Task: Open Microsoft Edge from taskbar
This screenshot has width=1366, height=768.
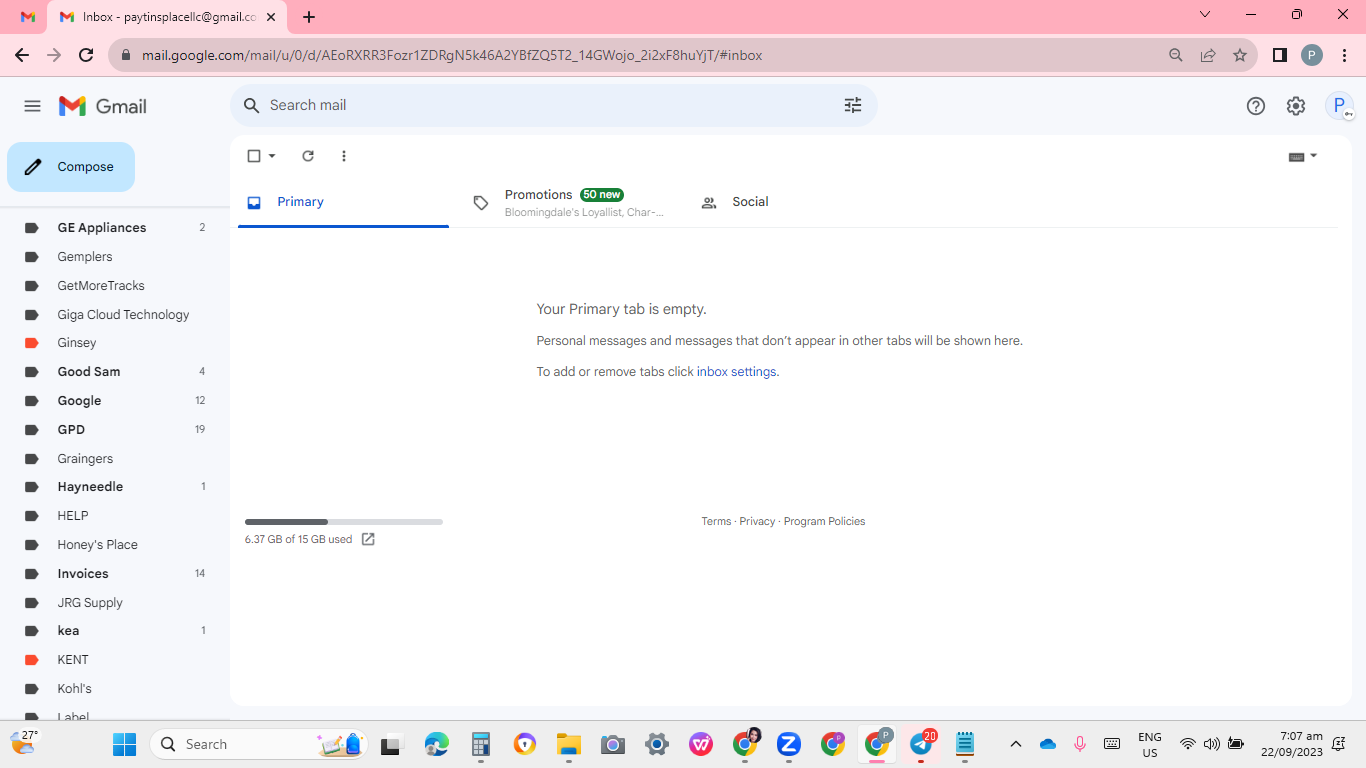Action: (x=437, y=744)
